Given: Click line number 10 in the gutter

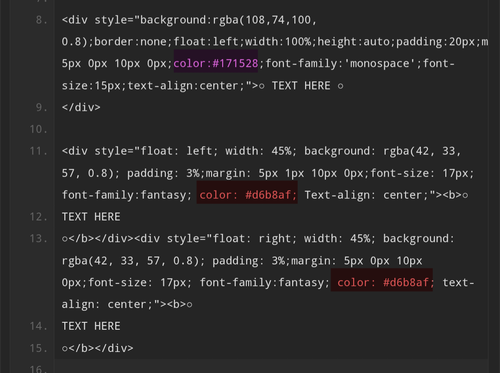Looking at the screenshot, I should click(38, 129).
